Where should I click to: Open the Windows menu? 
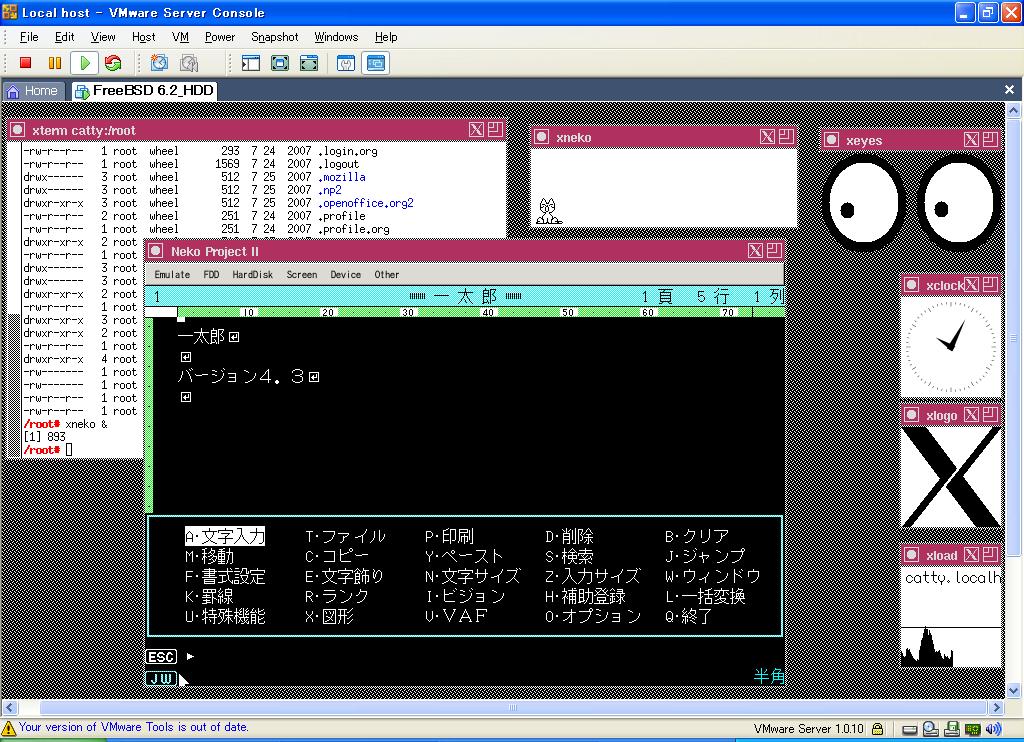click(336, 37)
